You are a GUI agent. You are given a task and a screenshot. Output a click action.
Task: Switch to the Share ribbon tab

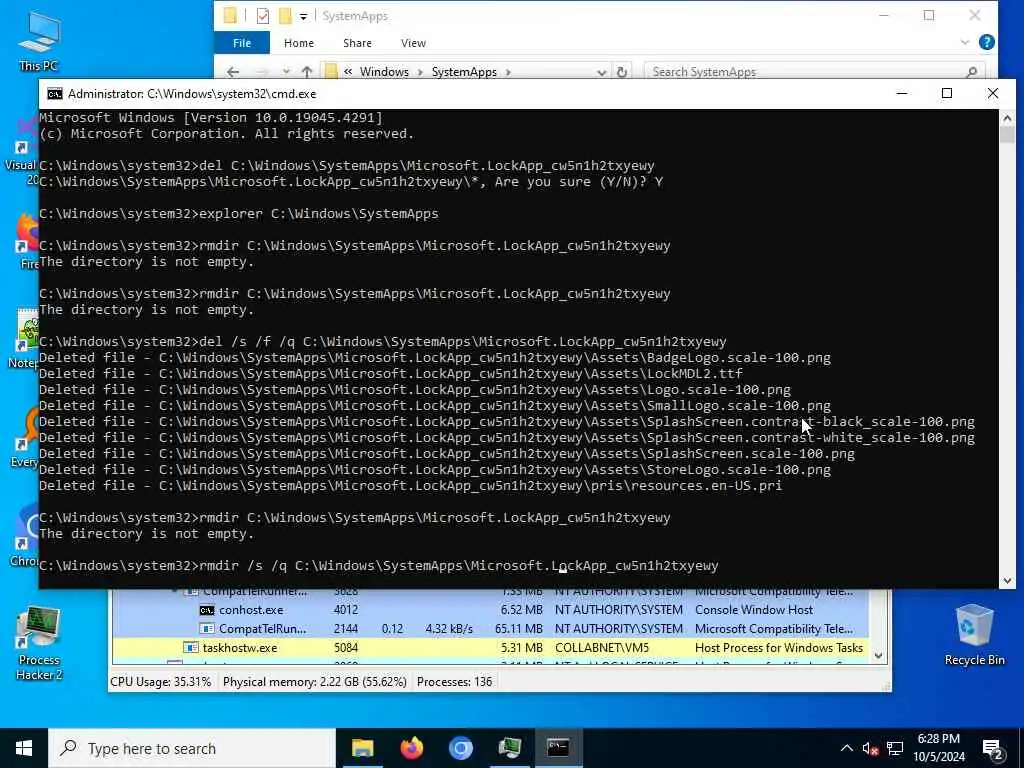(x=357, y=43)
